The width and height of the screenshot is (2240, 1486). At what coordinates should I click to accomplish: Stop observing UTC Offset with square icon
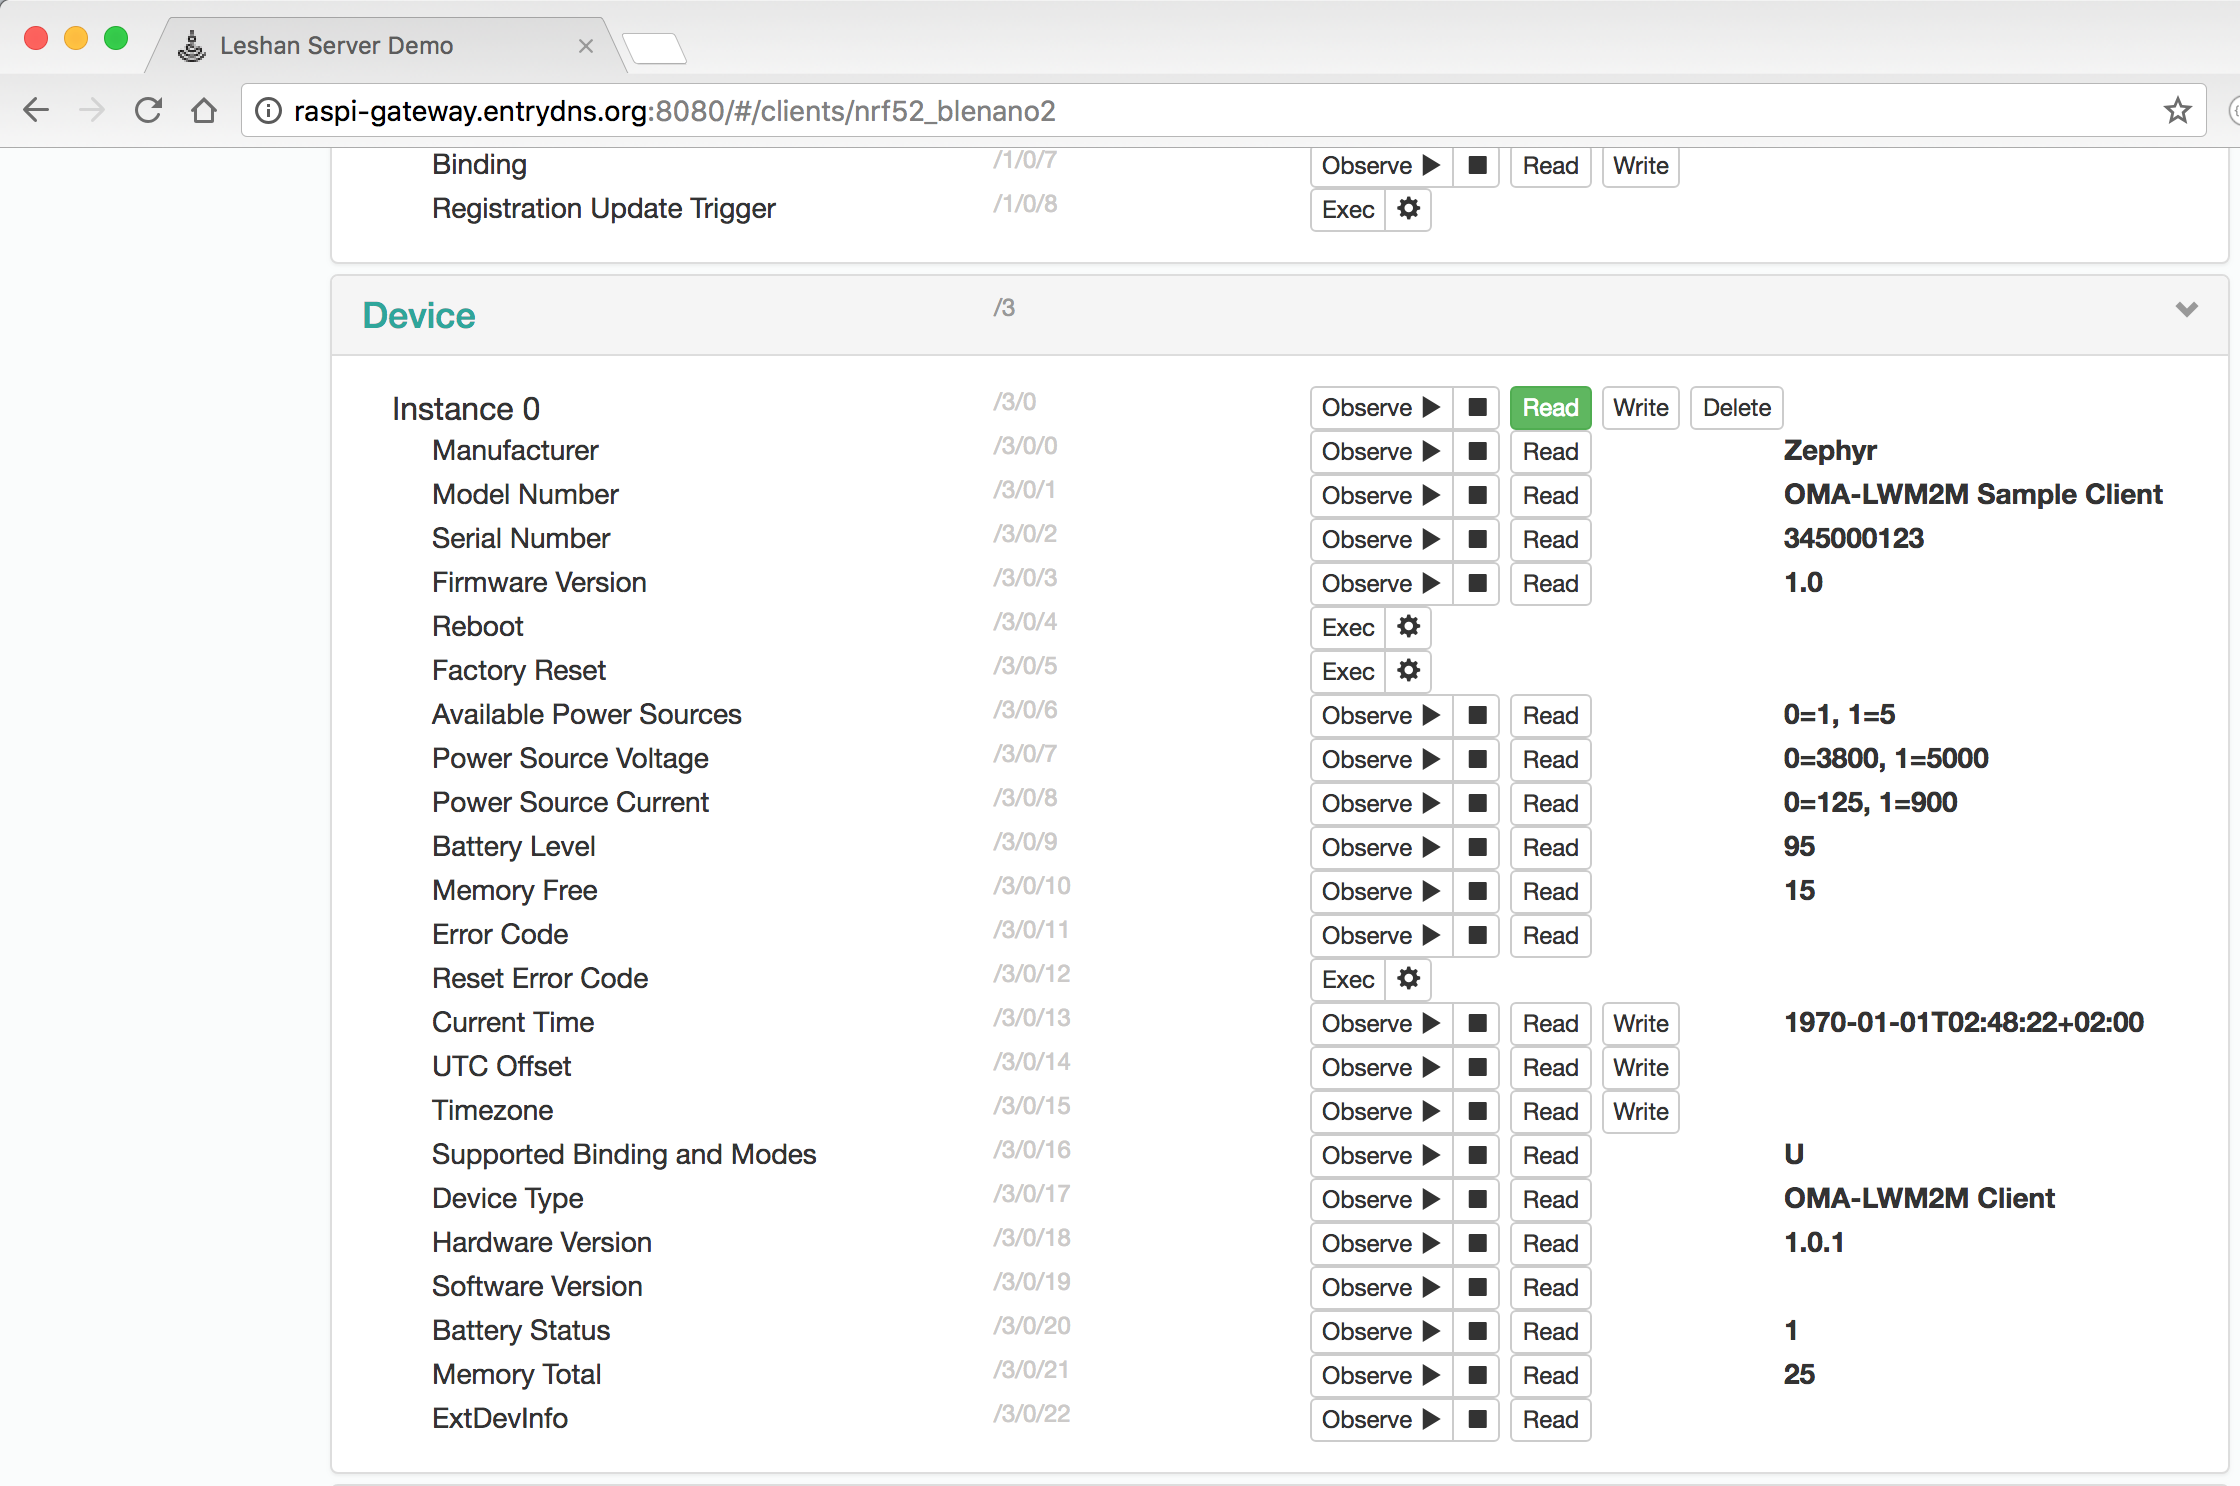(1476, 1068)
